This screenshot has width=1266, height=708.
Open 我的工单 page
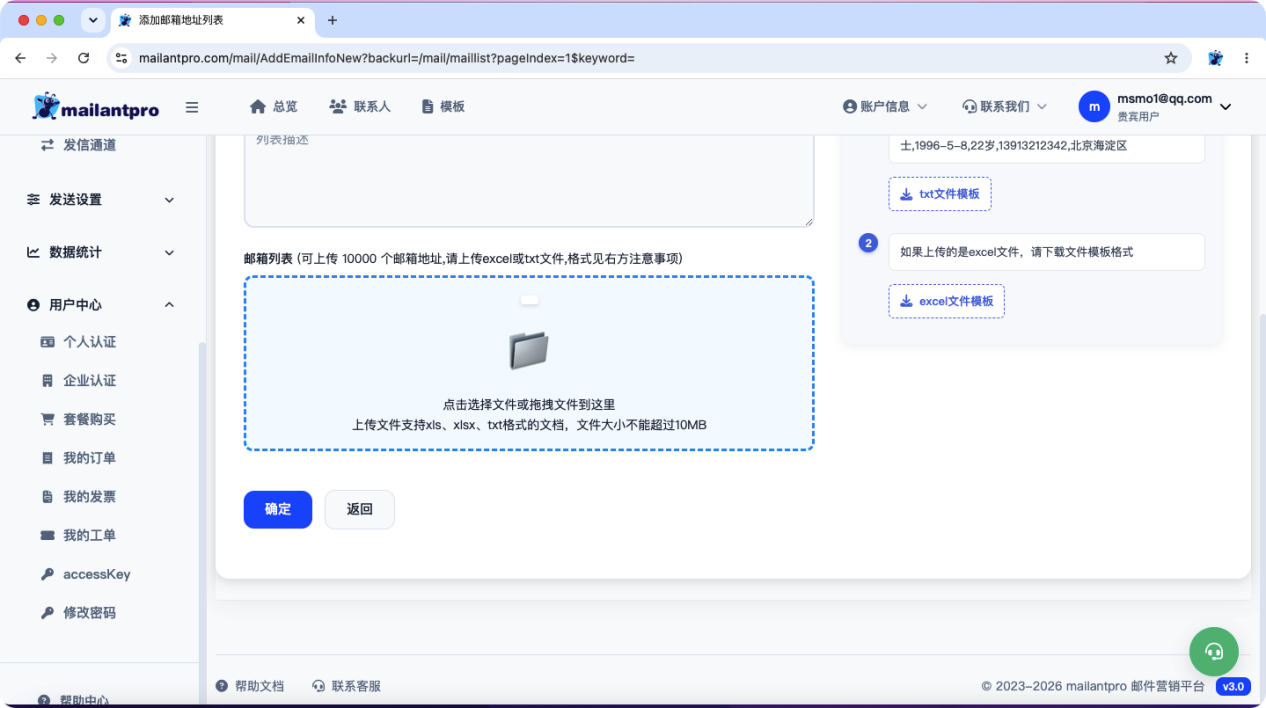[x=89, y=536]
